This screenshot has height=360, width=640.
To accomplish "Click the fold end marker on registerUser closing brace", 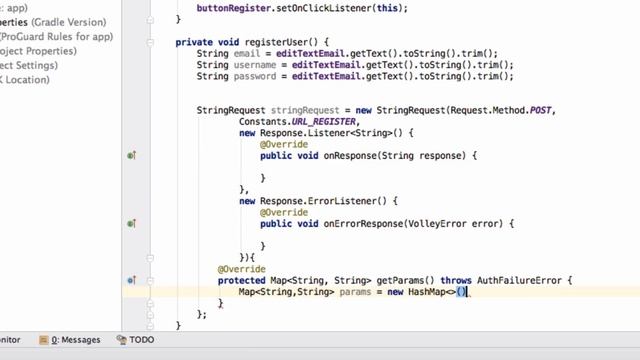I will pos(150,326).
